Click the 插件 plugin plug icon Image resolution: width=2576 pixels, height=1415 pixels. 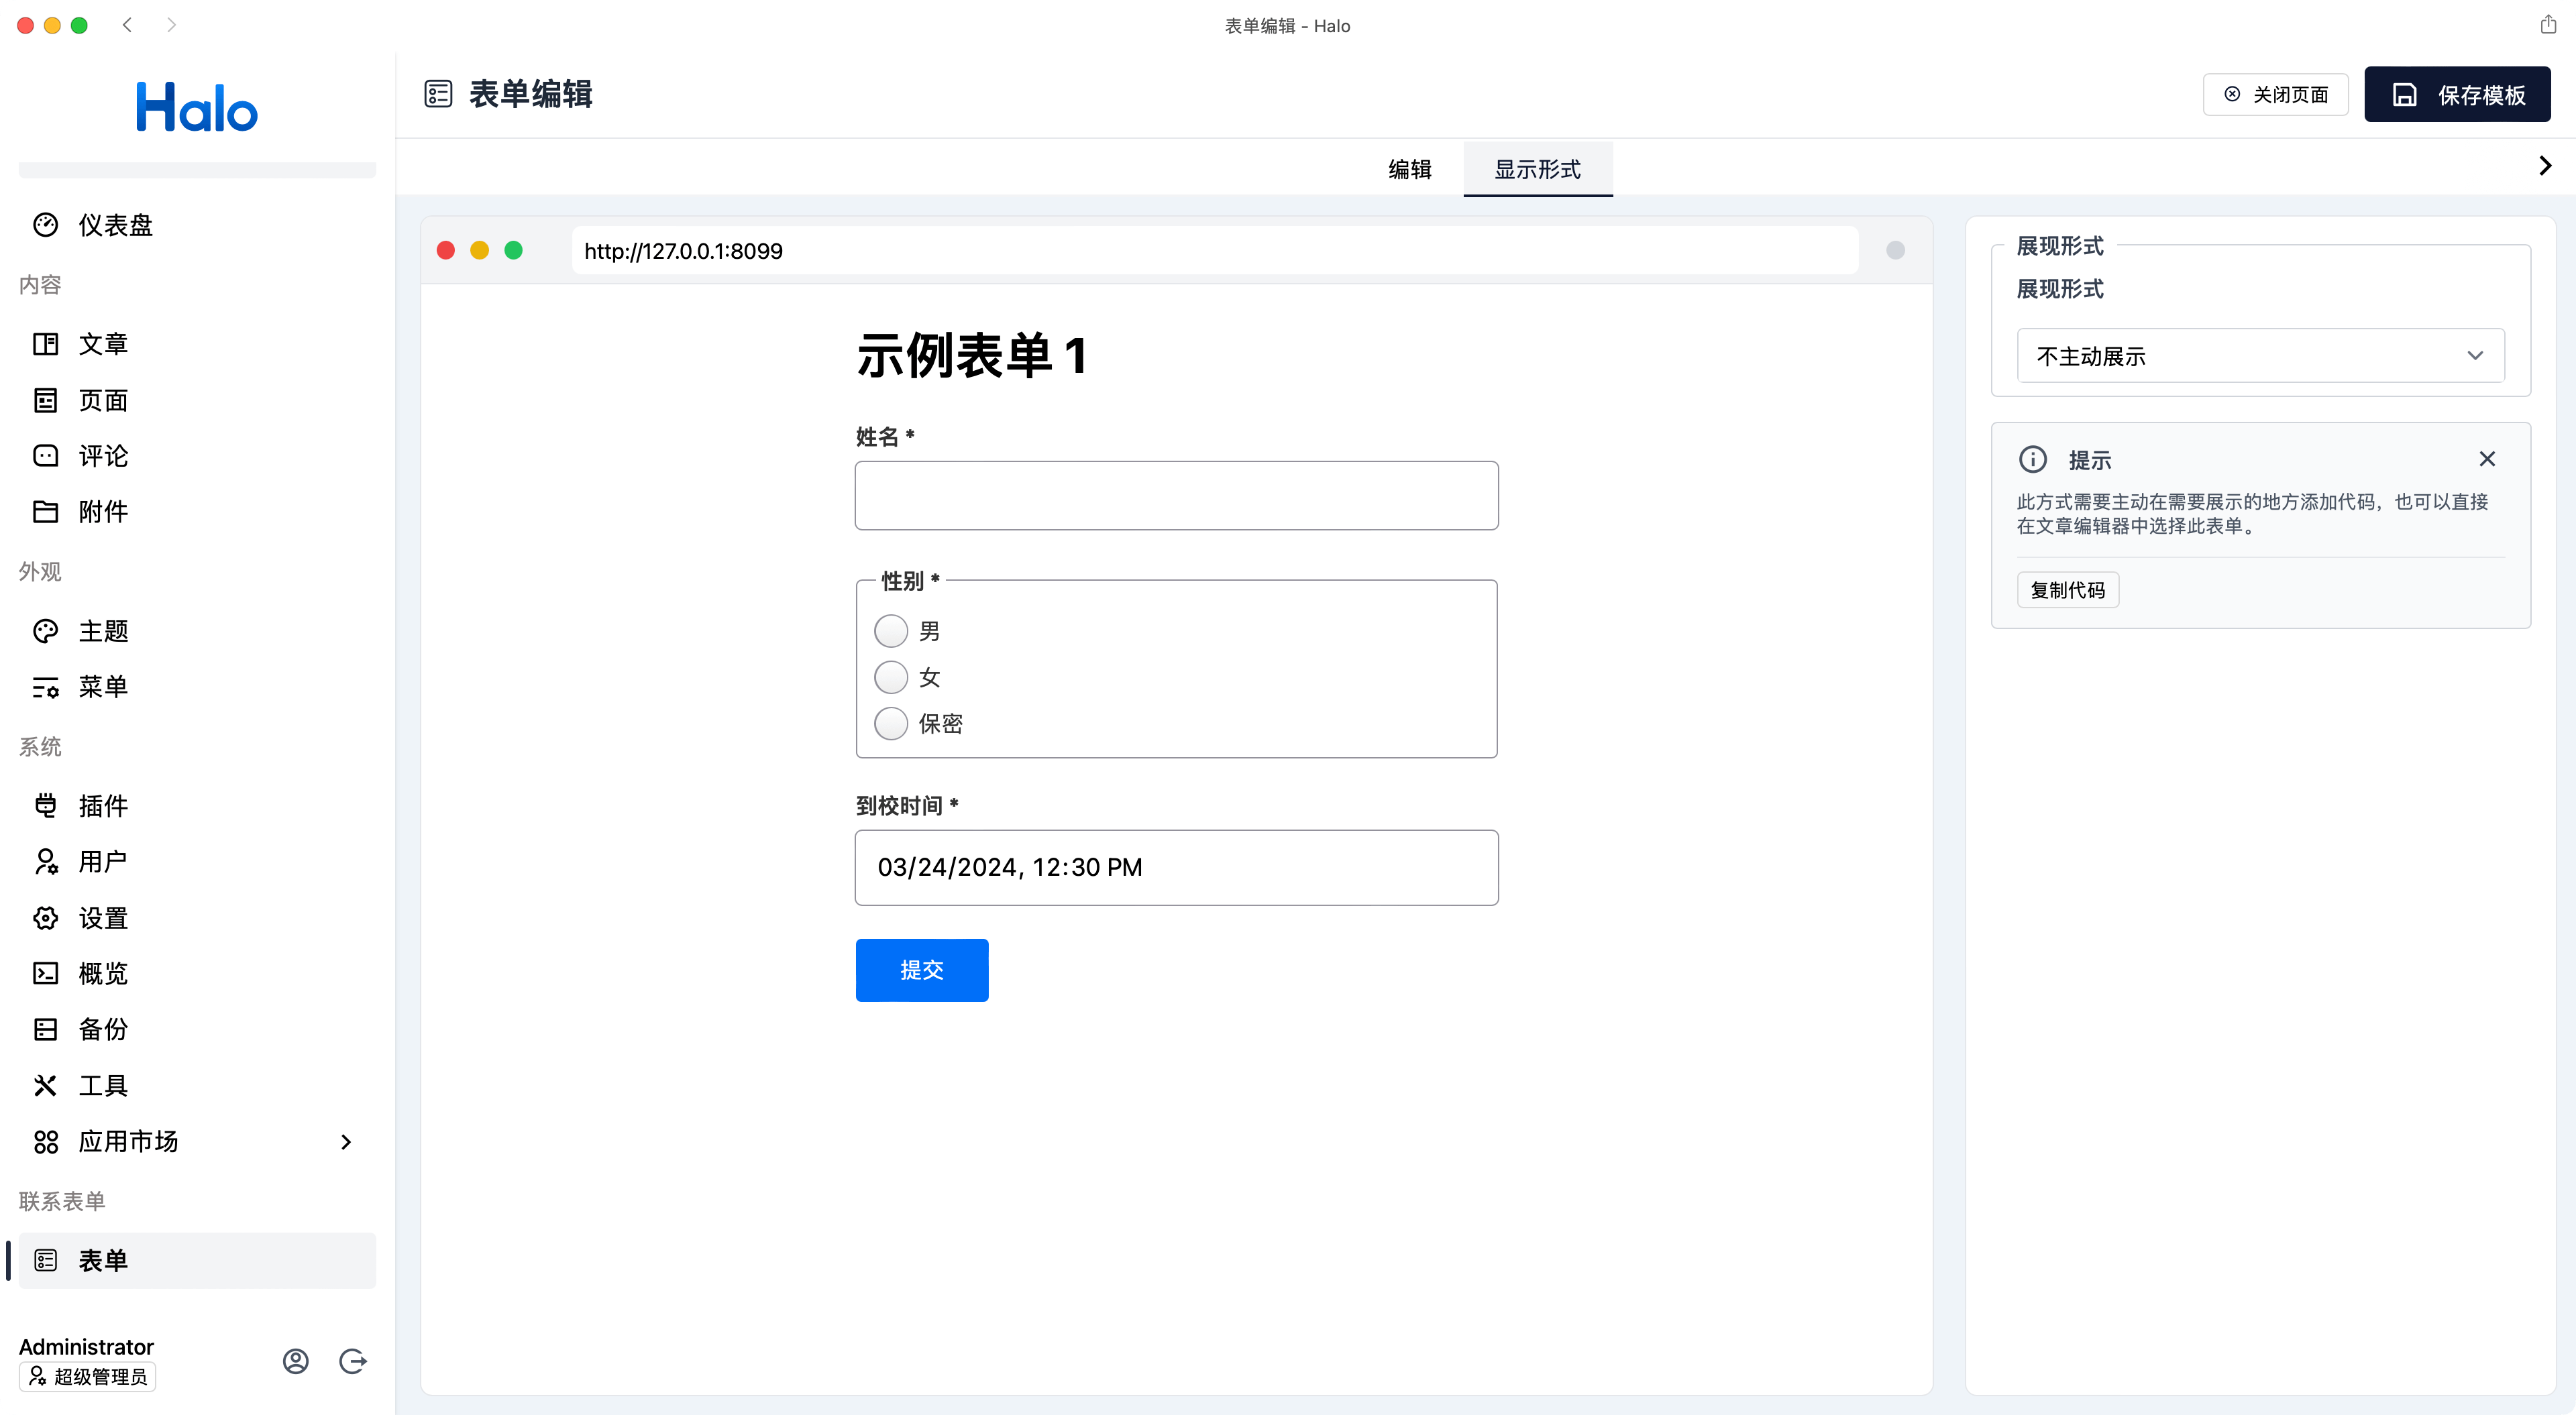[x=45, y=806]
